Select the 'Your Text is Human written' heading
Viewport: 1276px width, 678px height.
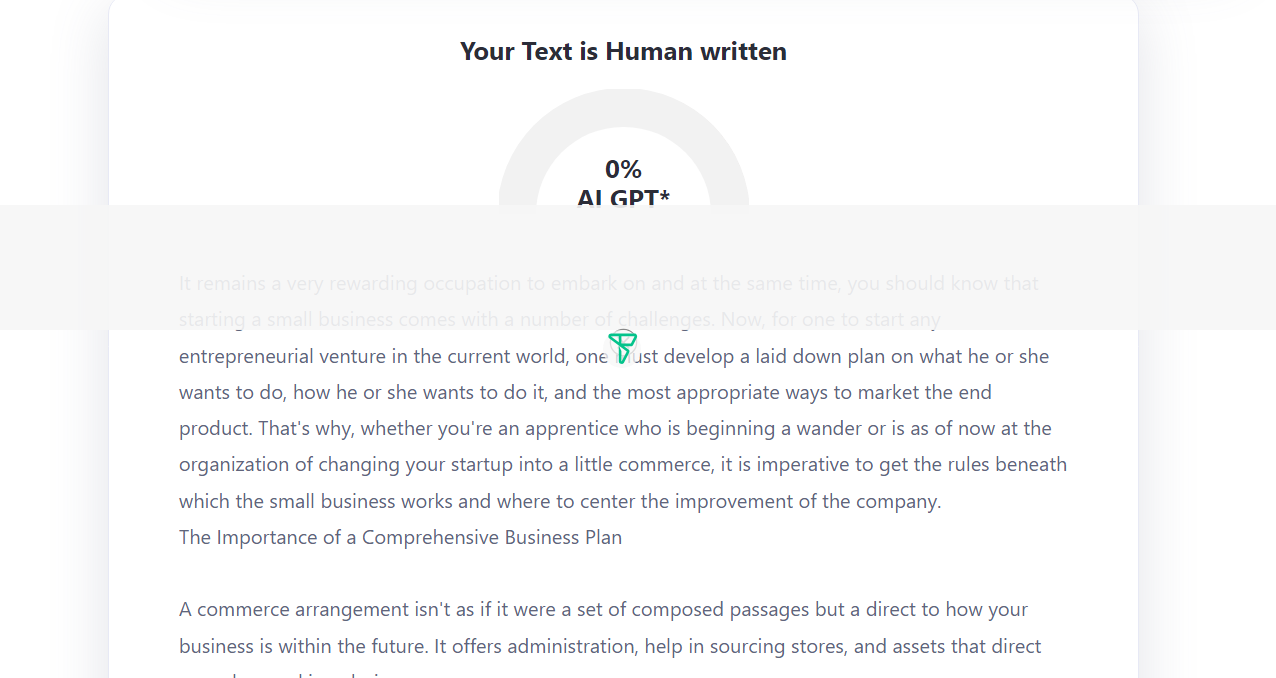coord(623,51)
